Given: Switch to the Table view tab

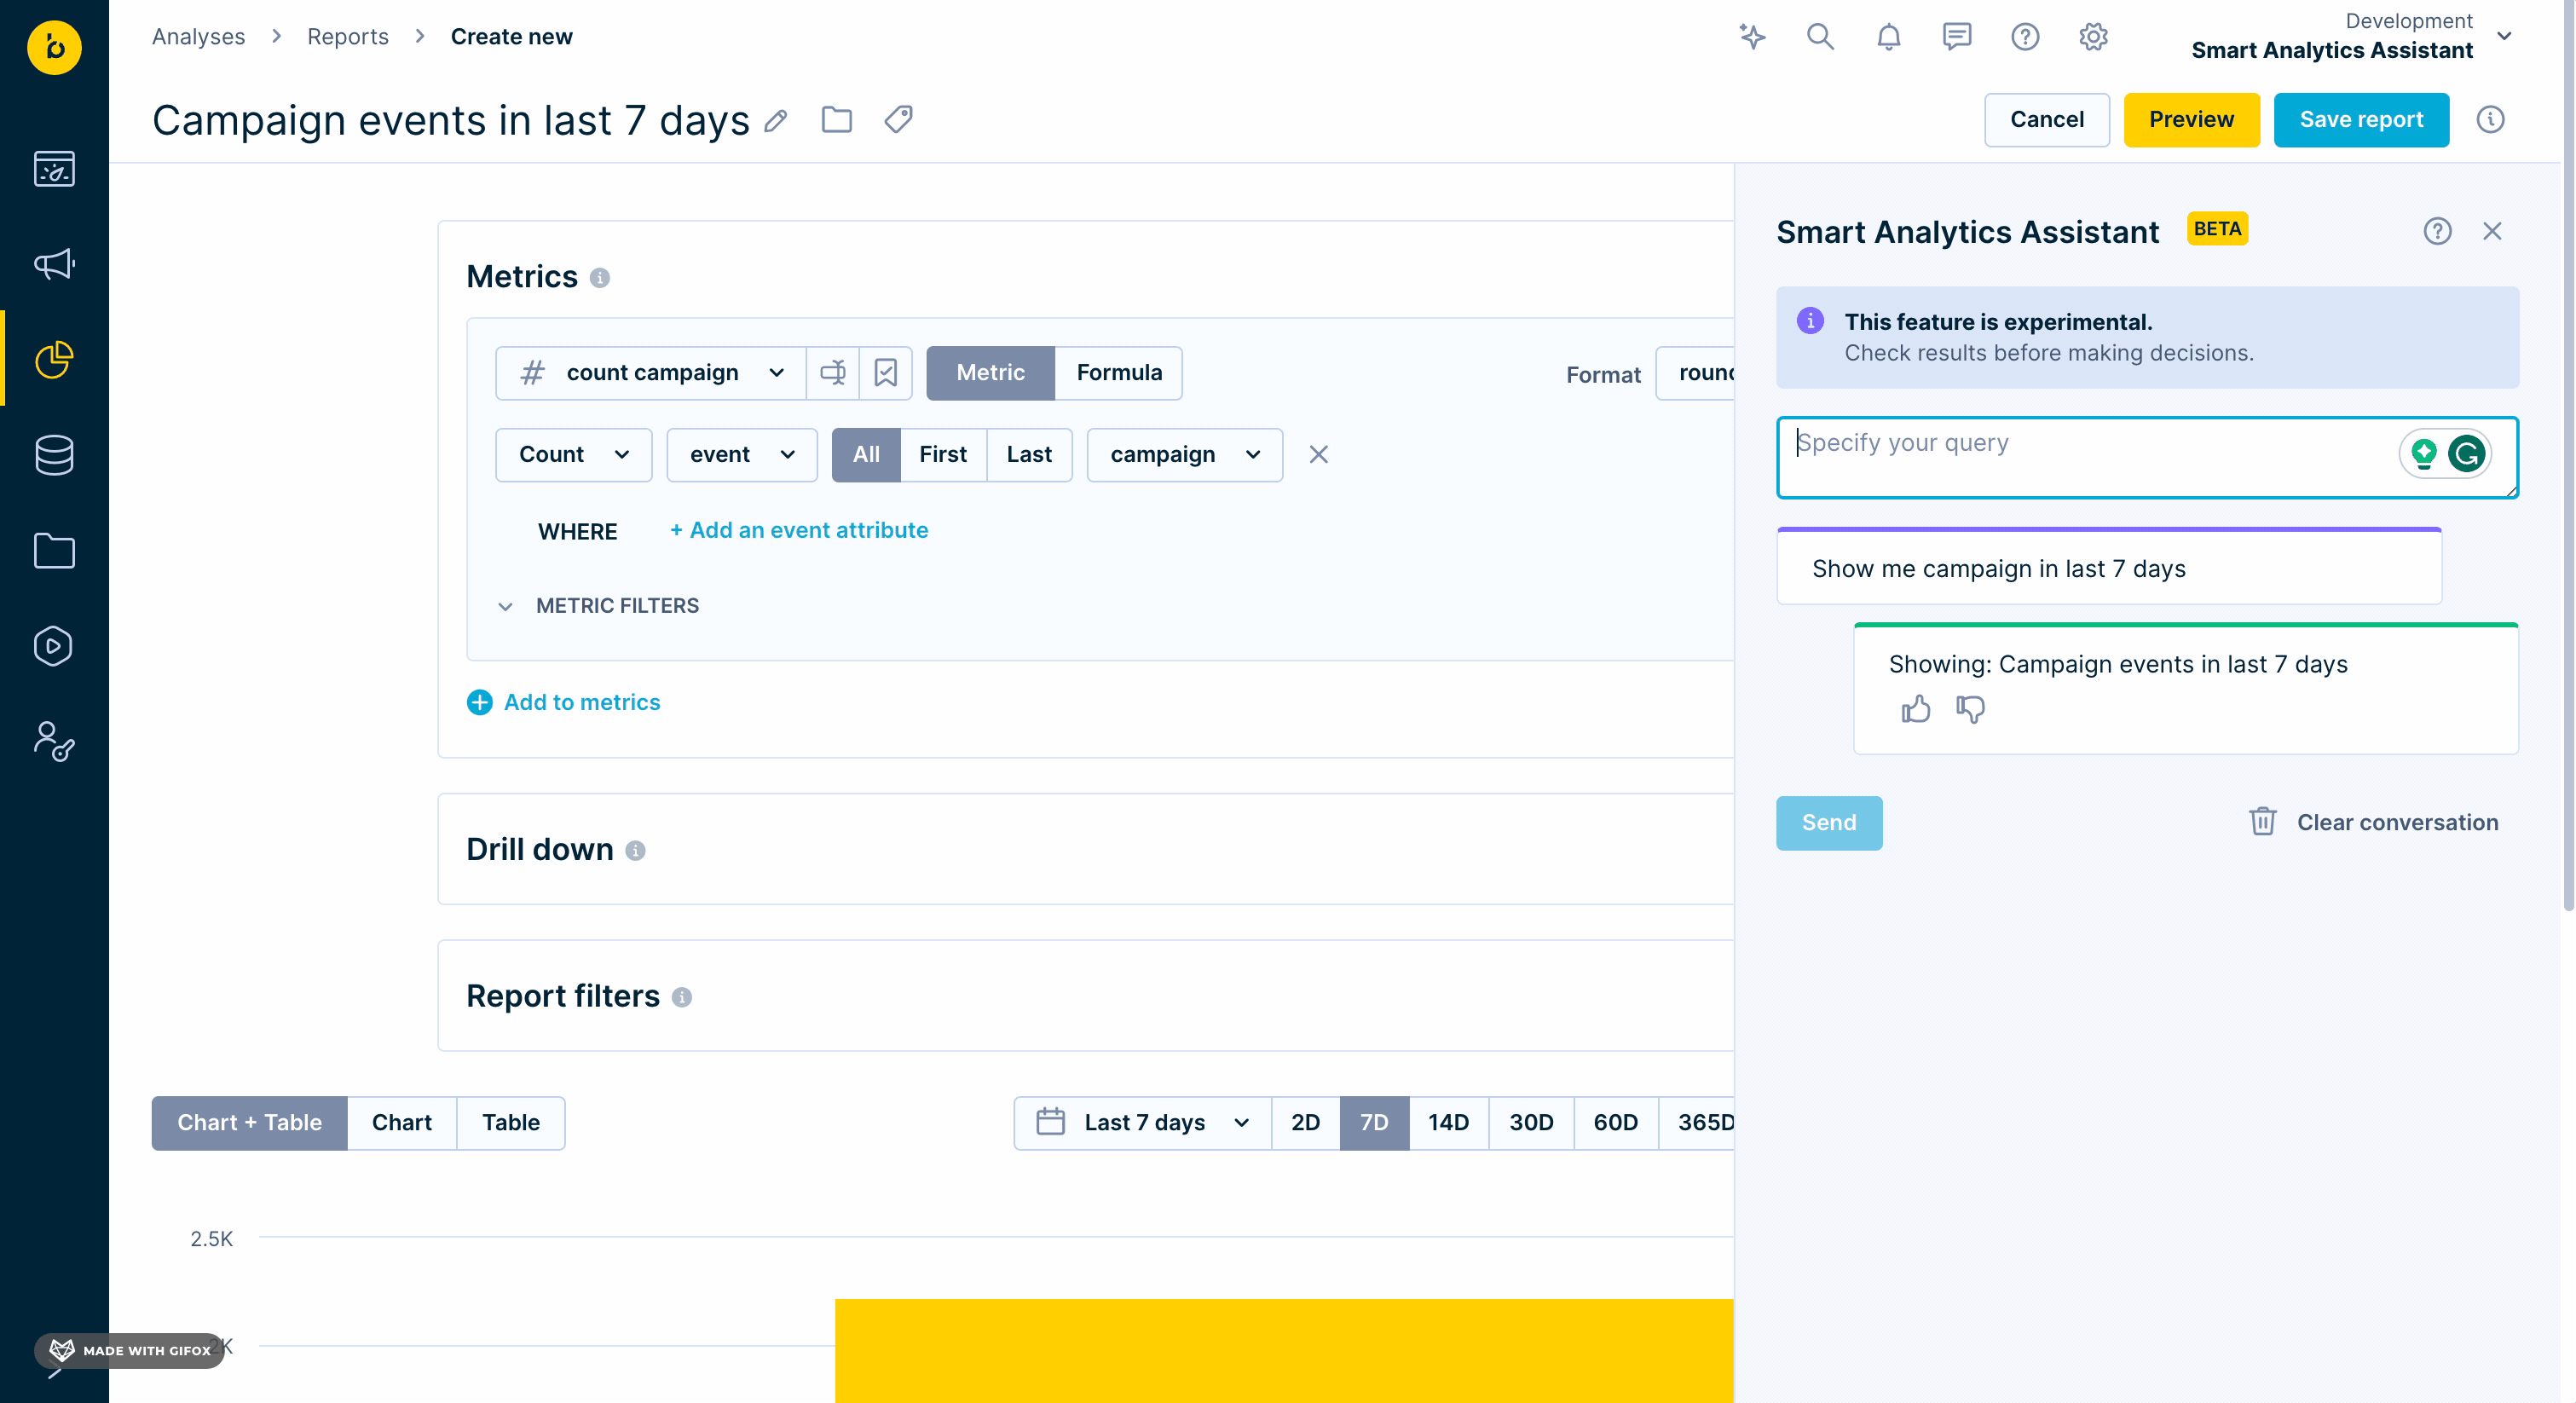Looking at the screenshot, I should (x=510, y=1123).
